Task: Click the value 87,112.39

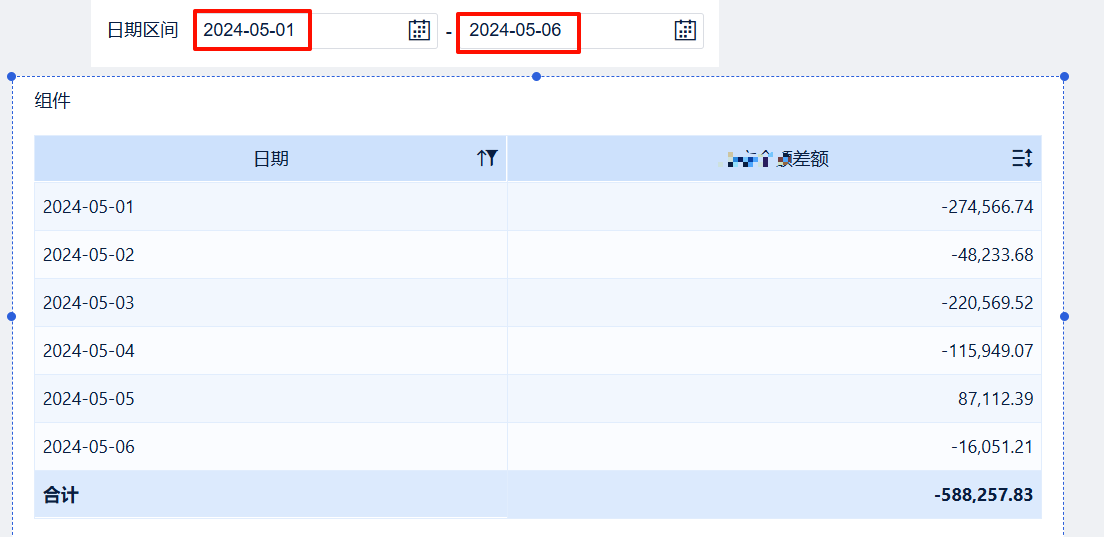Action: [996, 399]
